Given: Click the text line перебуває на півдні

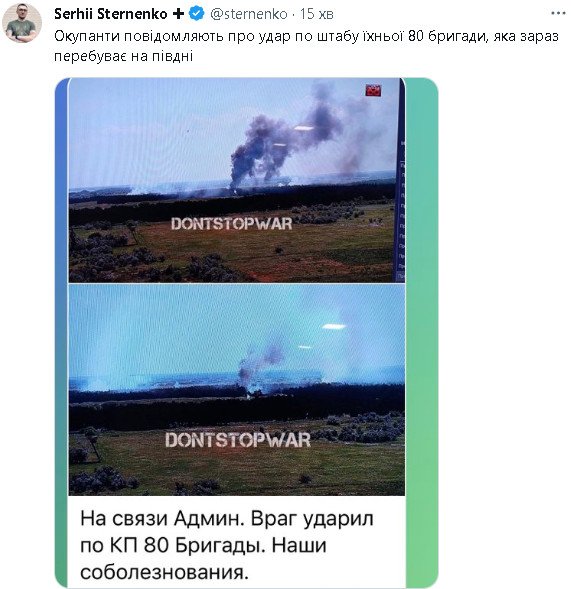Looking at the screenshot, I should pos(124,56).
